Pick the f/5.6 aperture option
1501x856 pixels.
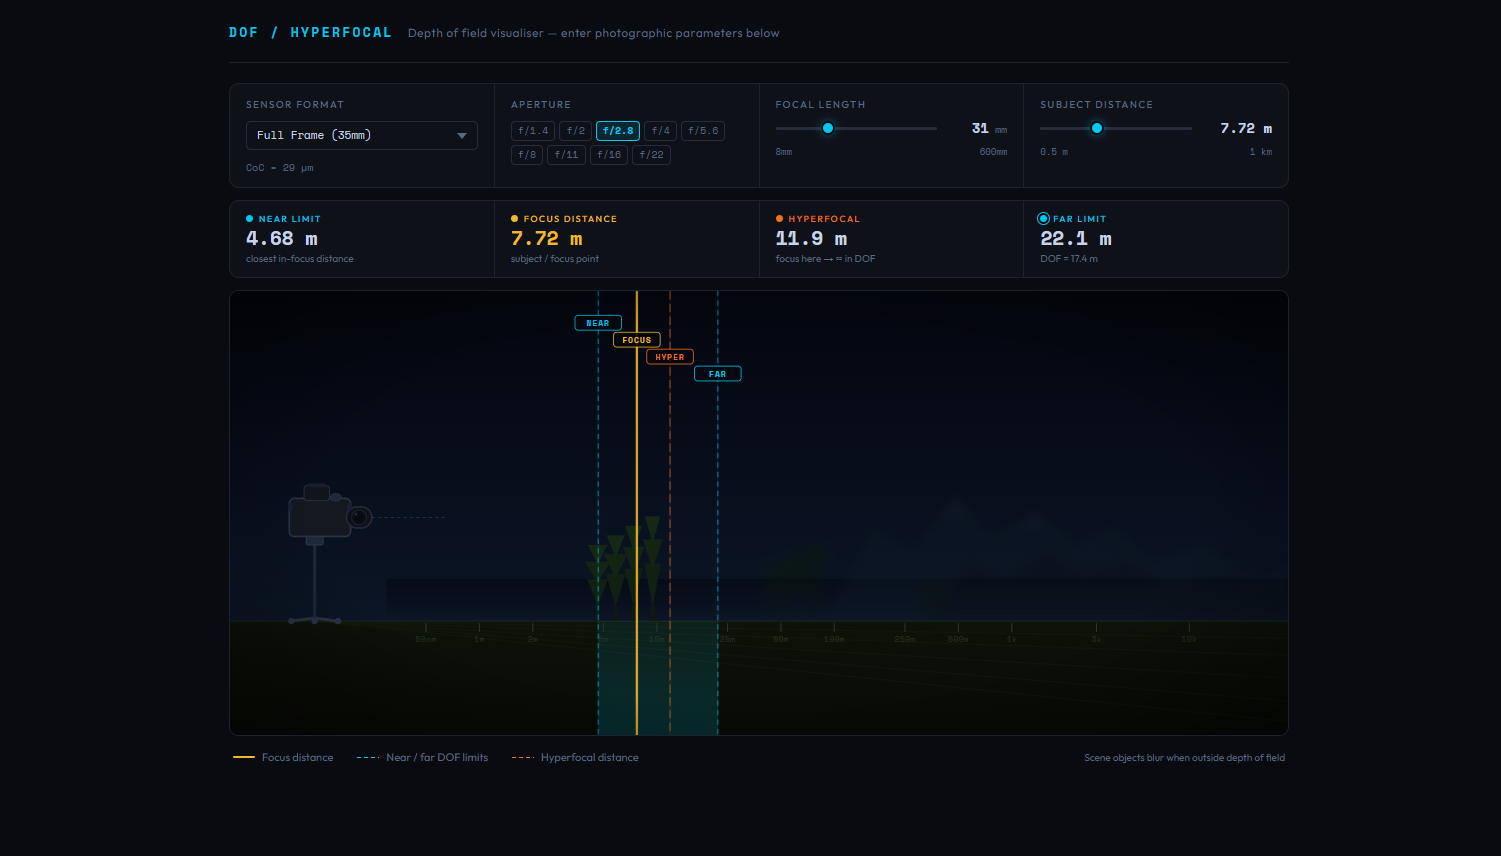pos(702,131)
